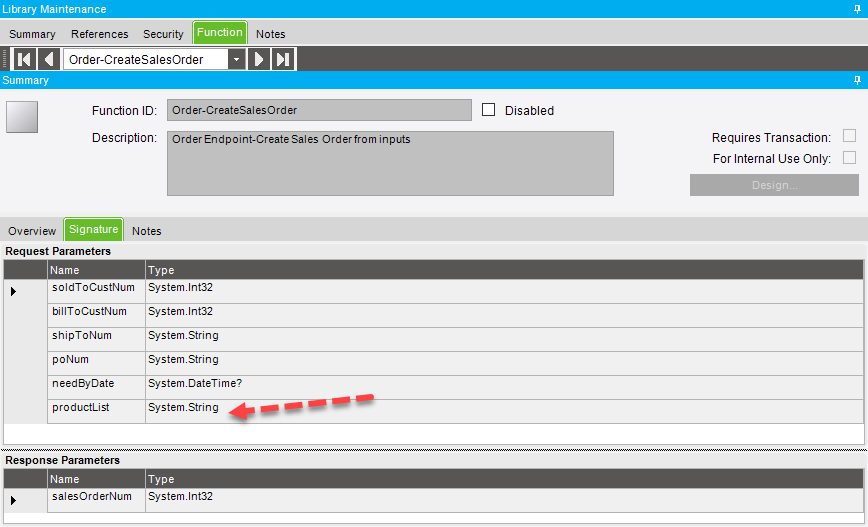Viewport: 868px width, 527px height.
Task: Click System.String type for poNum
Action: click(x=504, y=363)
